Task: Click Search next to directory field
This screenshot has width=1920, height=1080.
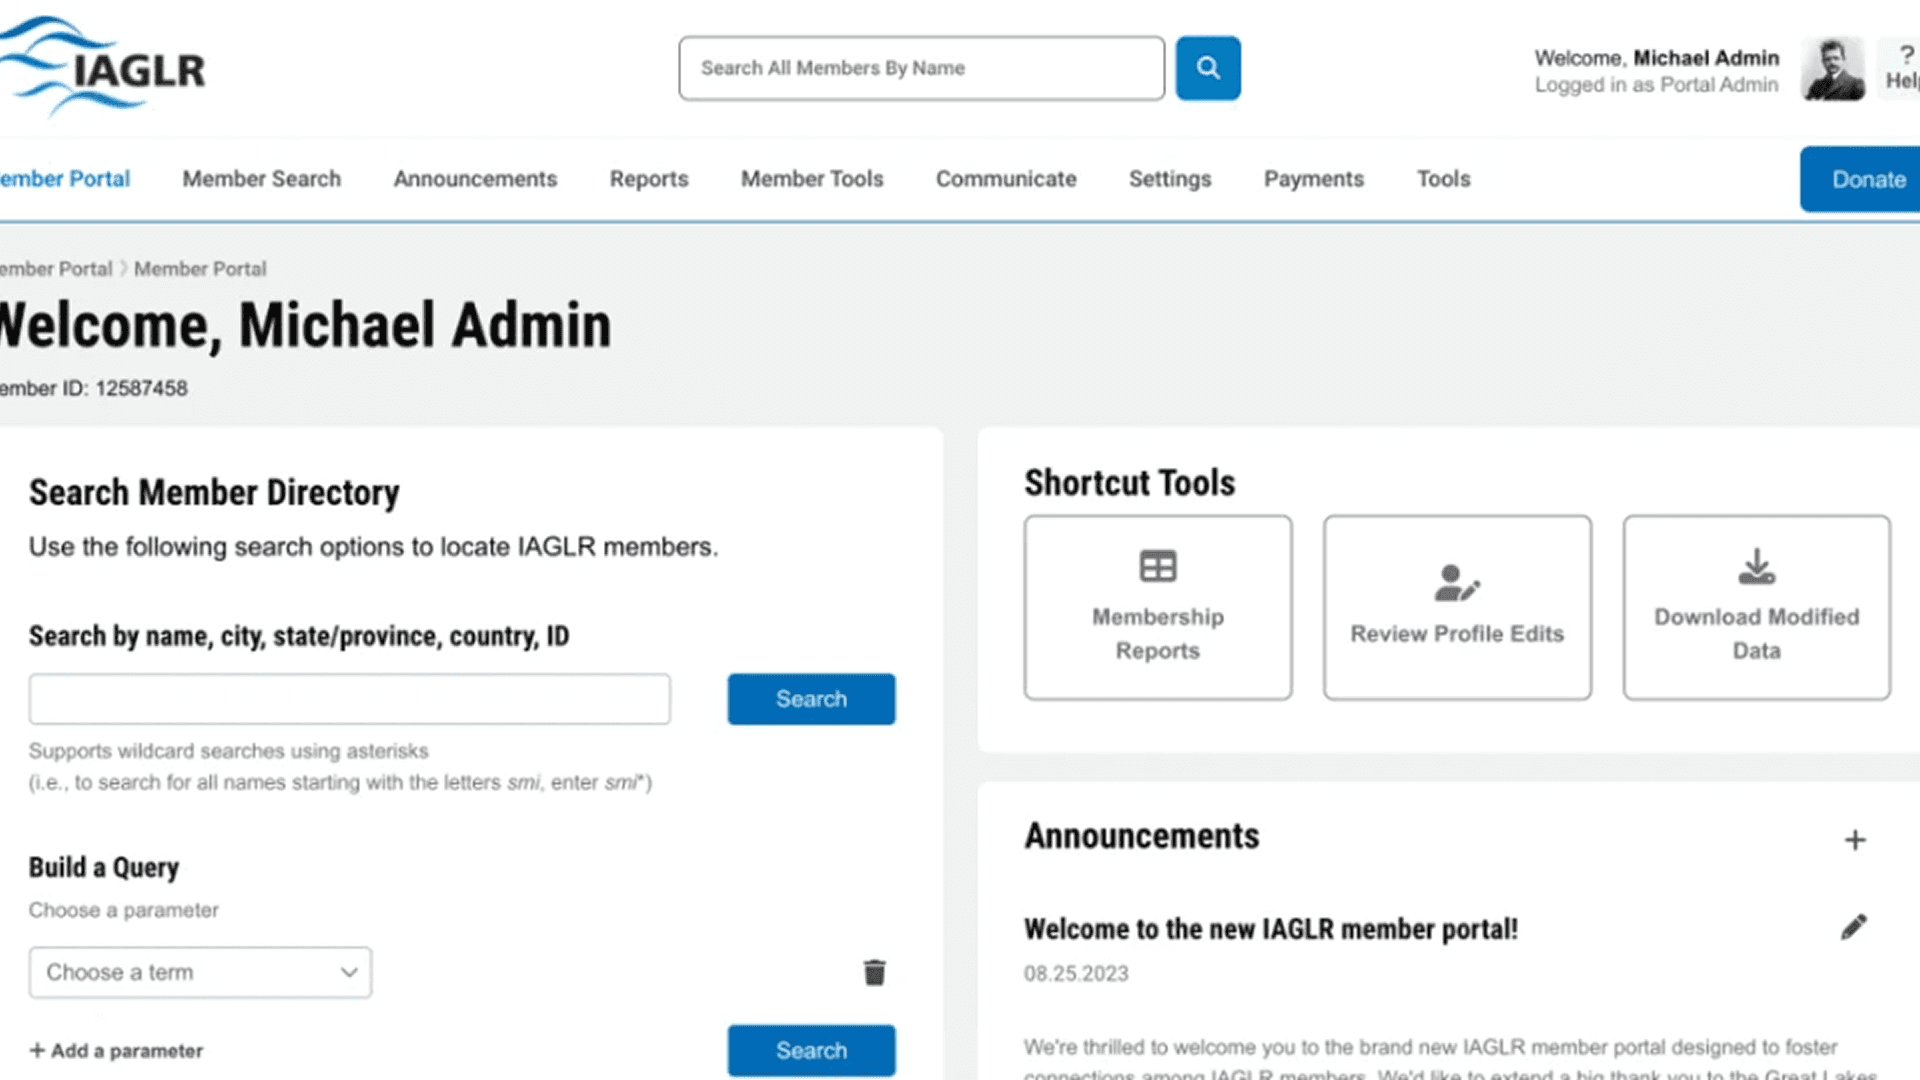Action: tap(810, 699)
